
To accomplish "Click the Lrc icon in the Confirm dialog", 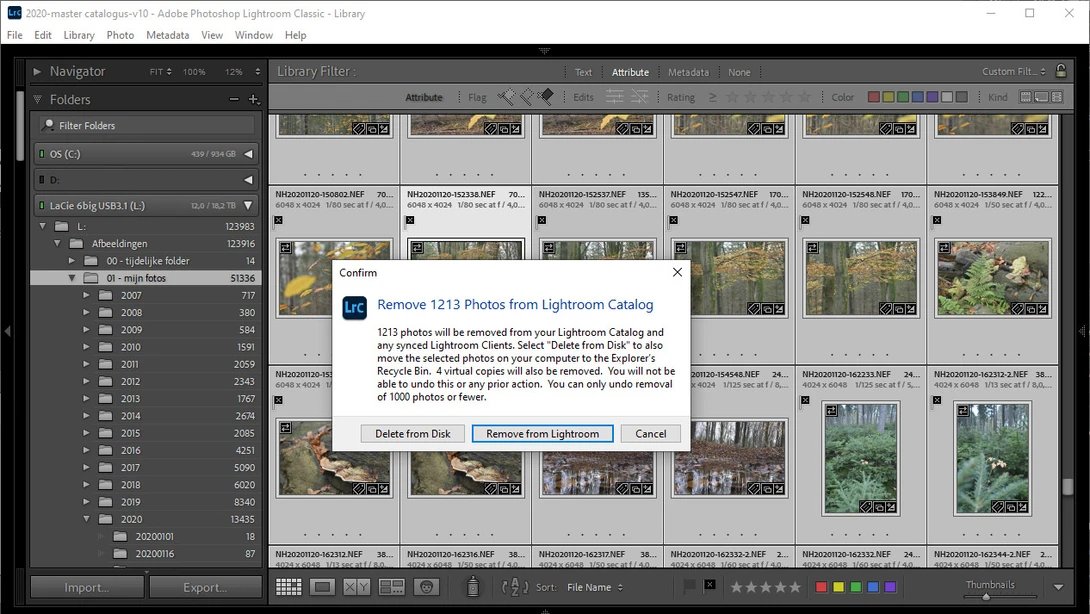I will (355, 307).
